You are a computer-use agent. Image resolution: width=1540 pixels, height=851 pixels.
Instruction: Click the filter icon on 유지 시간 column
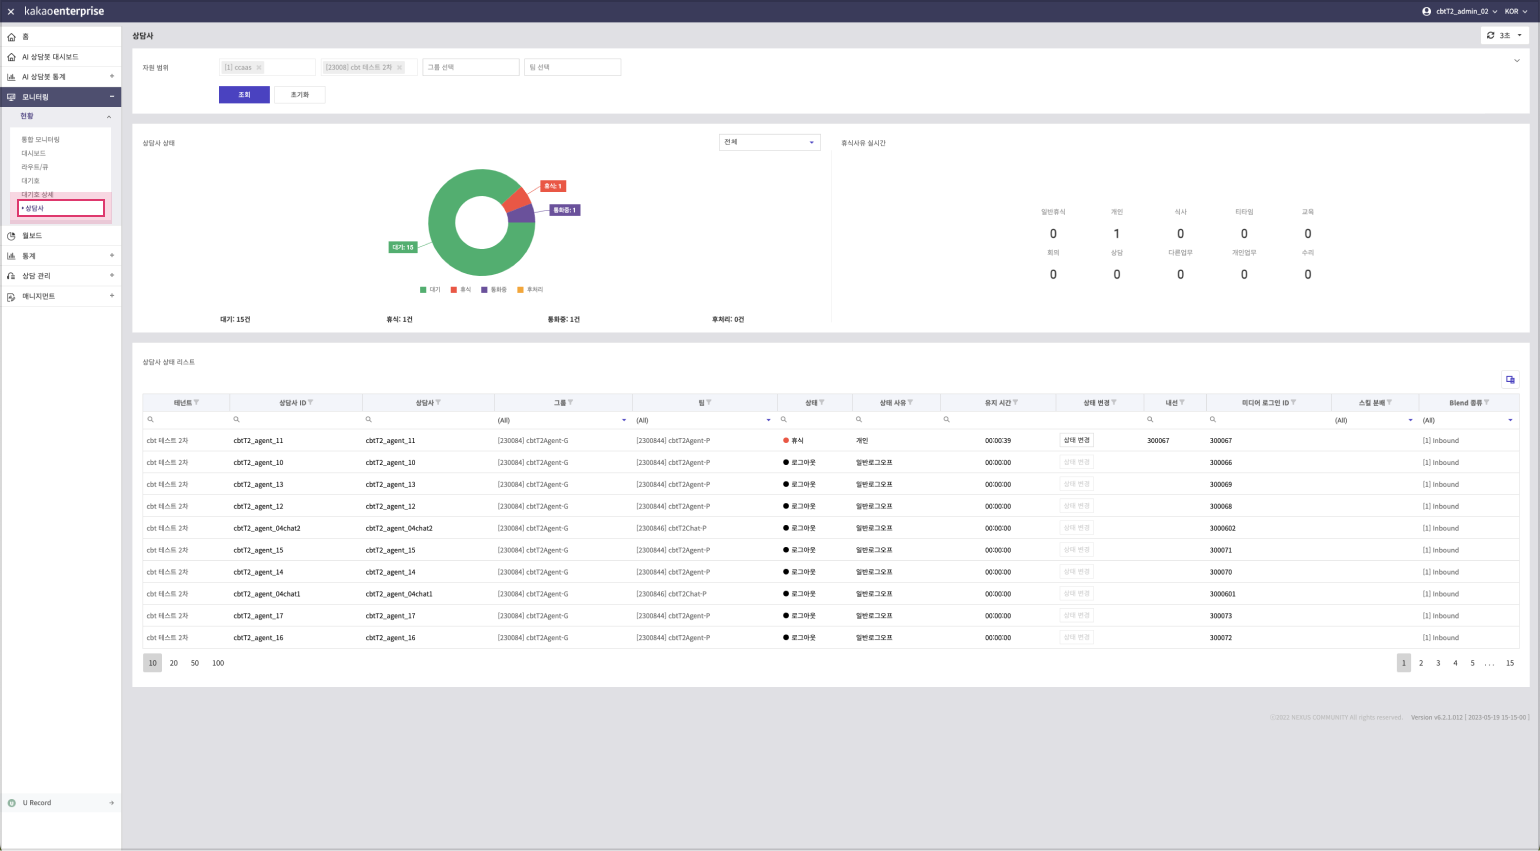click(x=1016, y=402)
